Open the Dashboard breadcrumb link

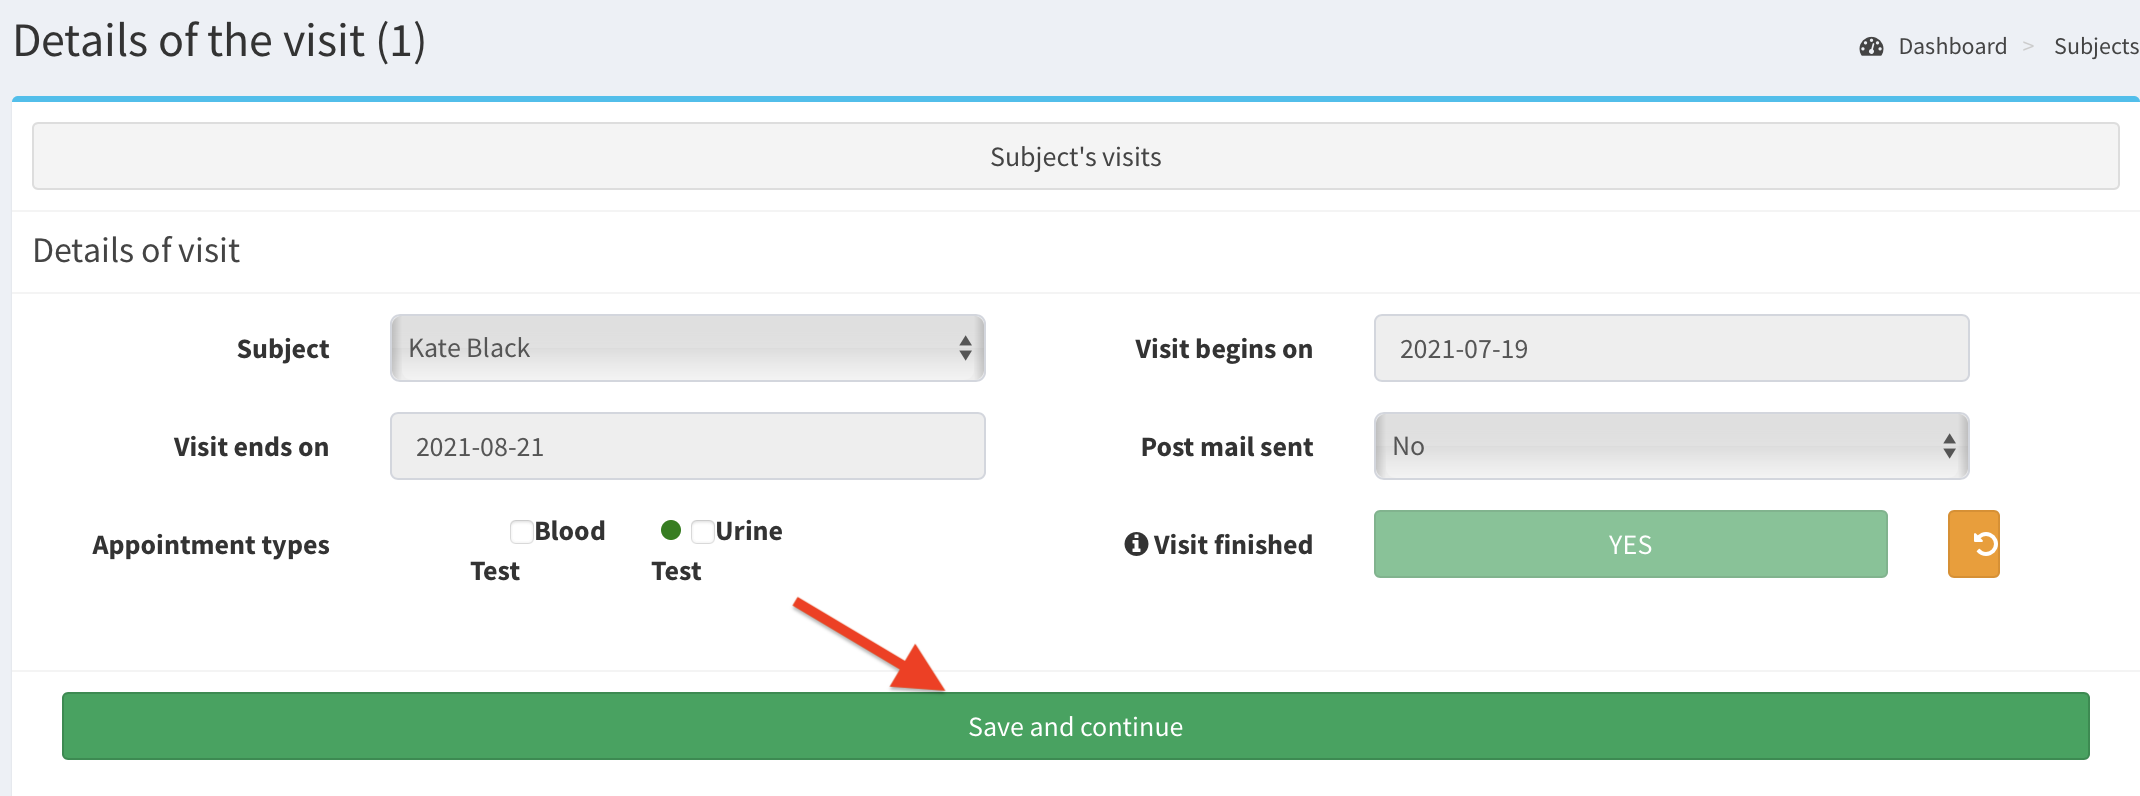pos(1952,47)
